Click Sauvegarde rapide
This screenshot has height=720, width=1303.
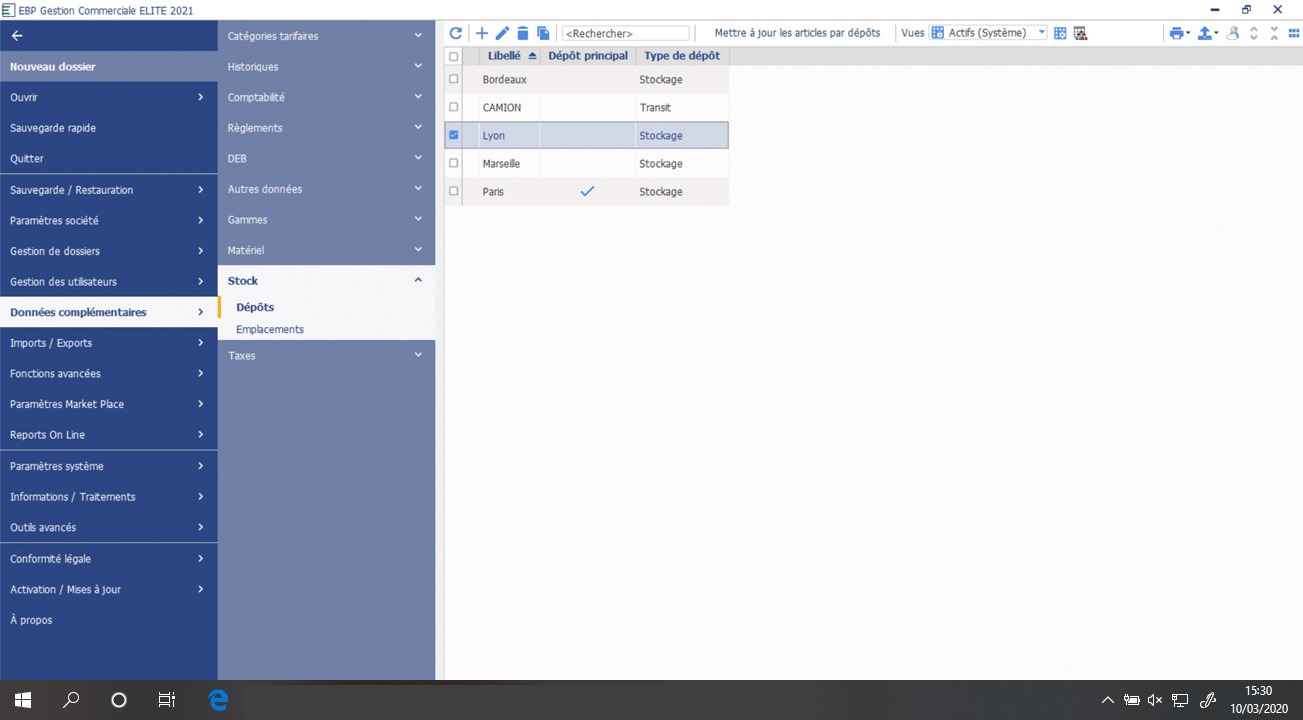click(108, 128)
